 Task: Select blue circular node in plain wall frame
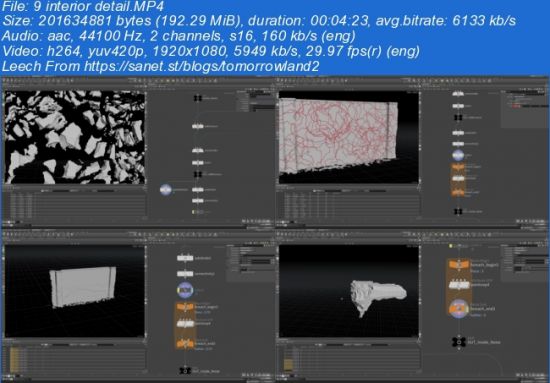pyautogui.click(x=185, y=290)
